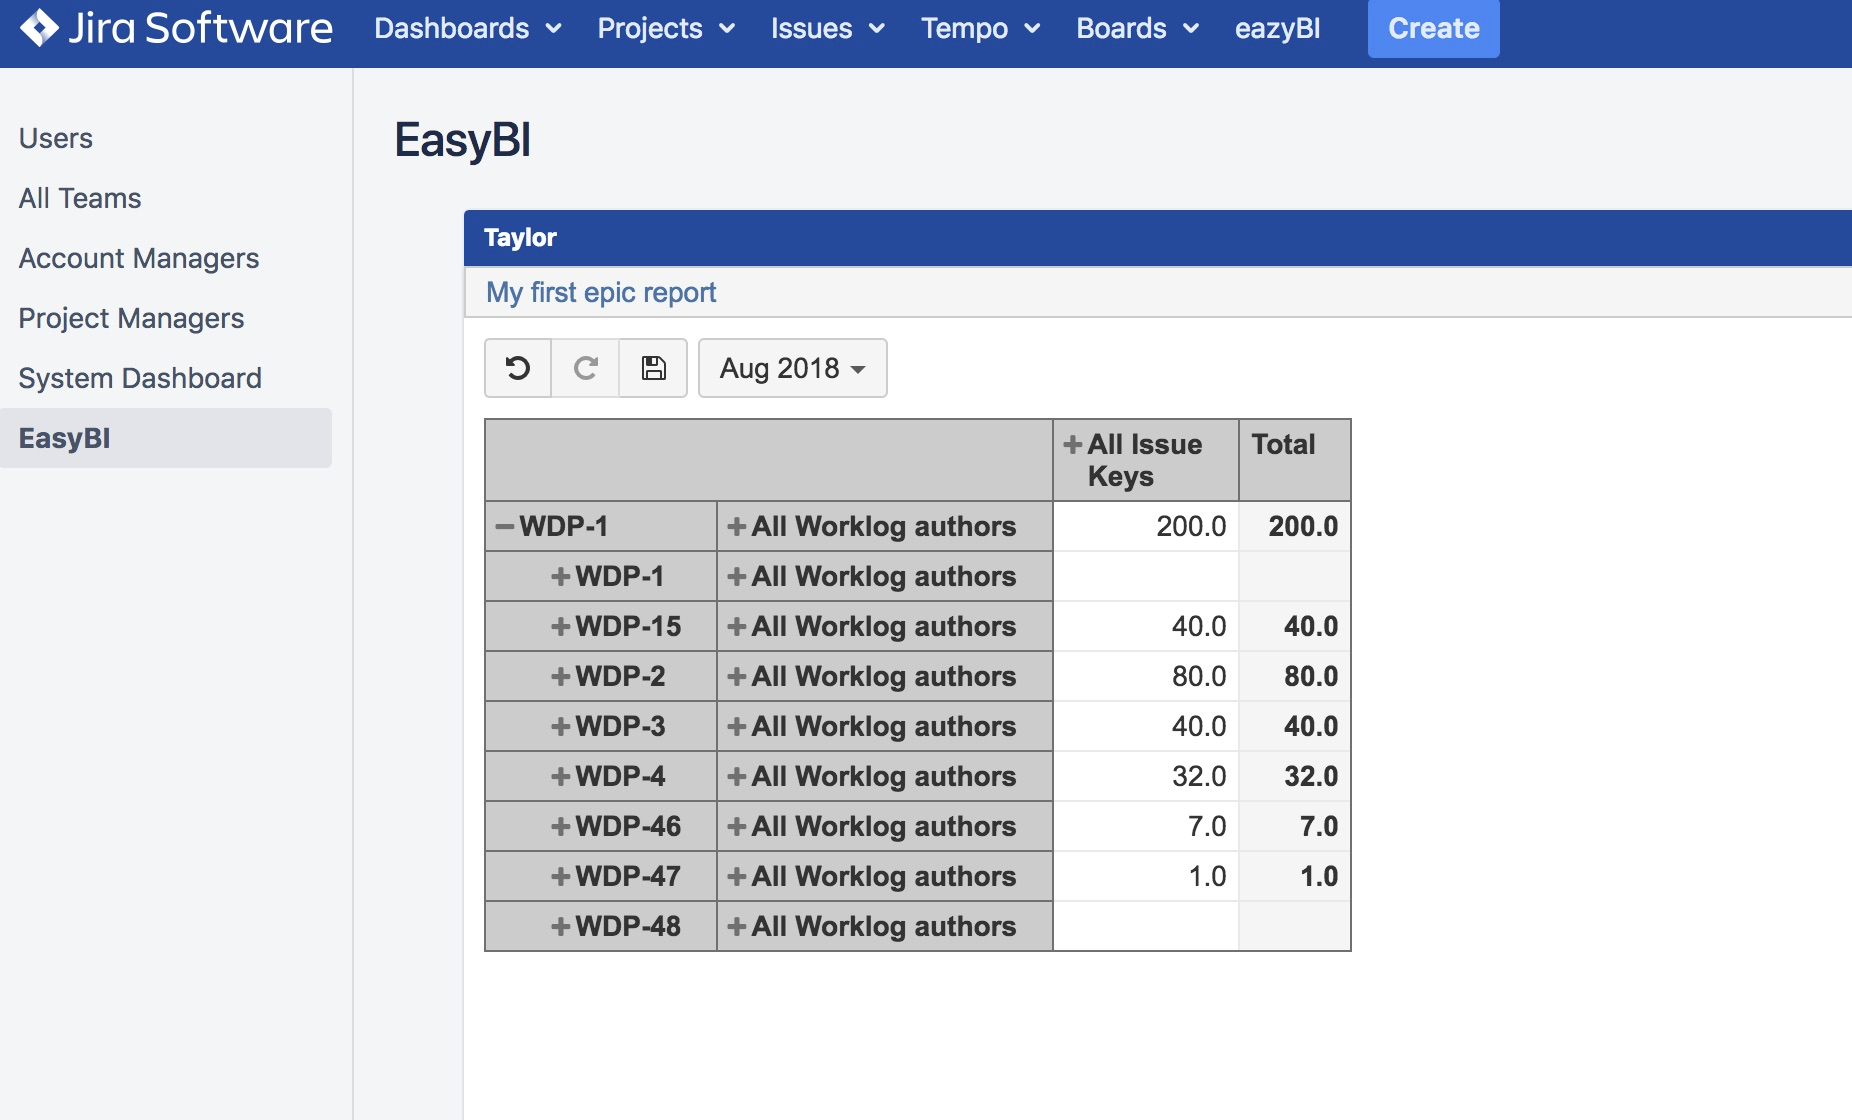Expand All Worklog authors in WDP-48 row

[737, 927]
